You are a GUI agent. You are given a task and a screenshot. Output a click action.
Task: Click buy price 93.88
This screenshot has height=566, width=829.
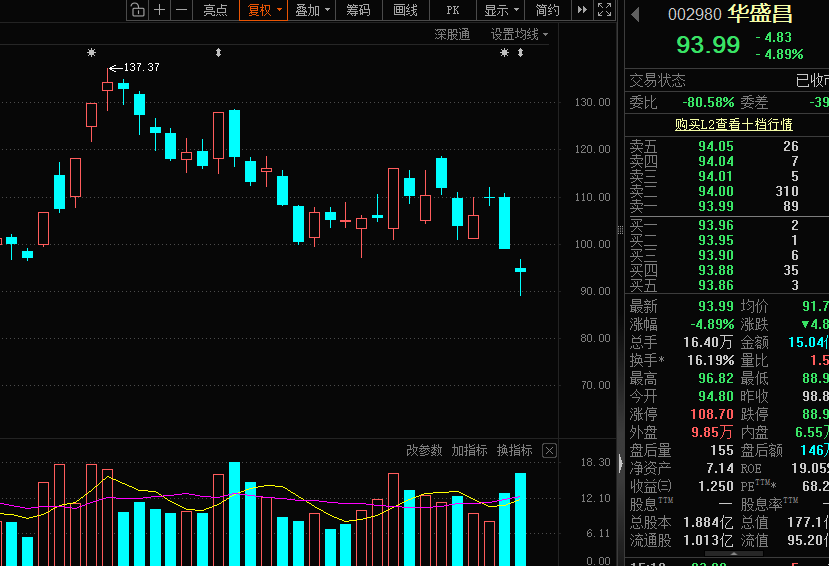click(x=715, y=271)
